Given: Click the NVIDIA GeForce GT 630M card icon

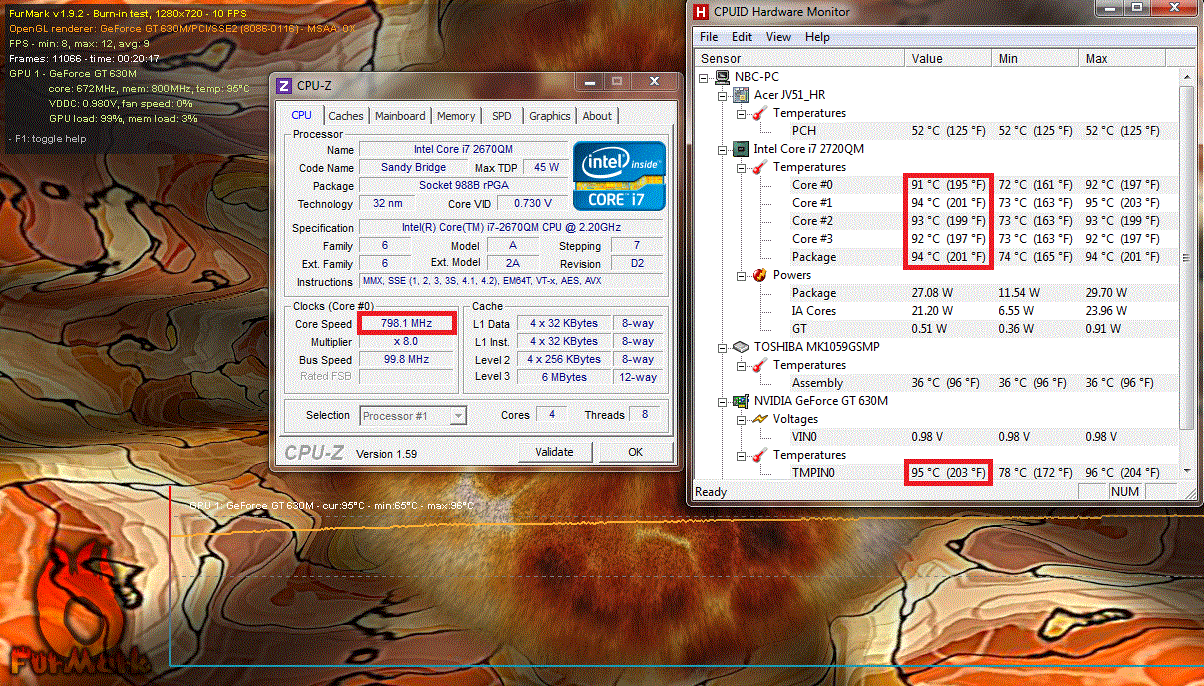Looking at the screenshot, I should 741,401.
